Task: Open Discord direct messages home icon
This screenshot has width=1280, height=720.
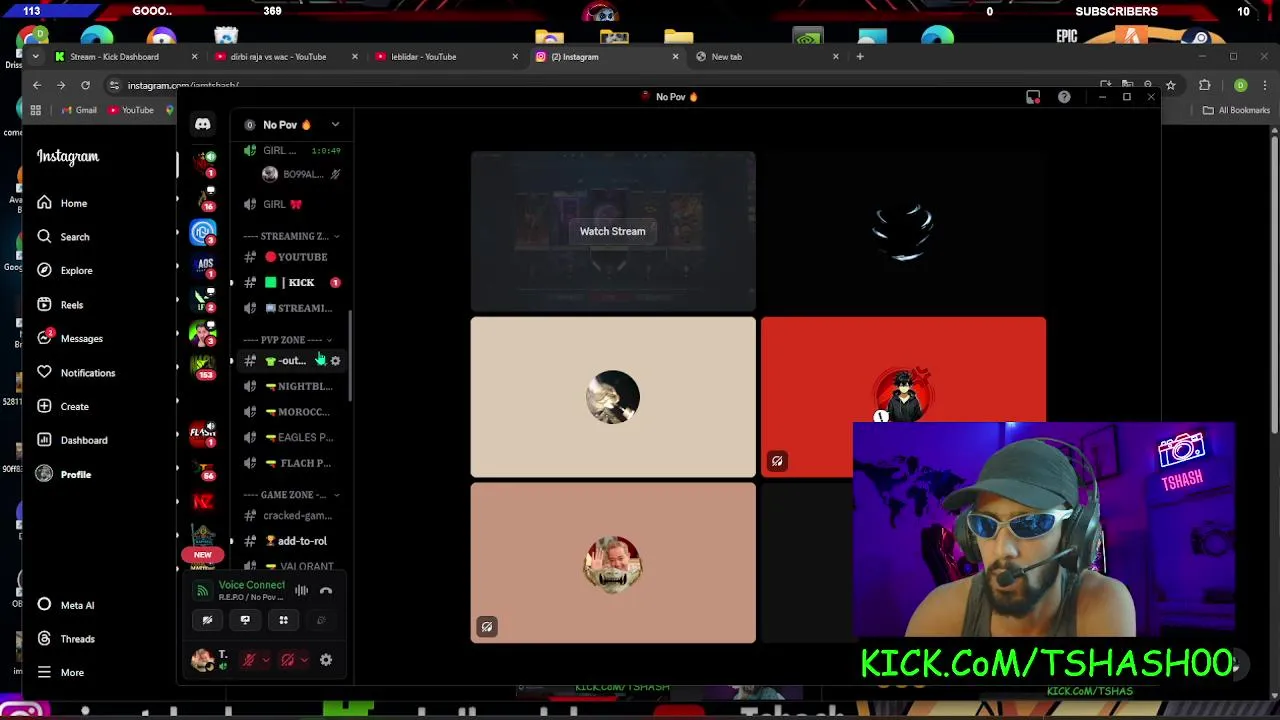Action: (x=203, y=124)
